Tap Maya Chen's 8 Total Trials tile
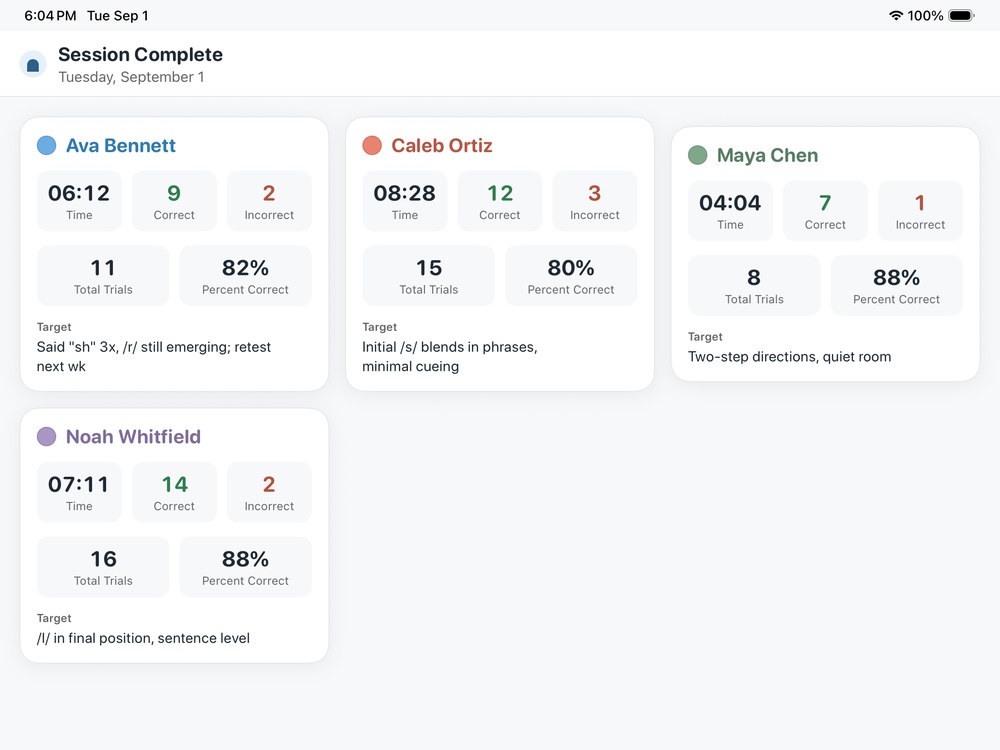This screenshot has width=1000, height=750. coord(754,285)
